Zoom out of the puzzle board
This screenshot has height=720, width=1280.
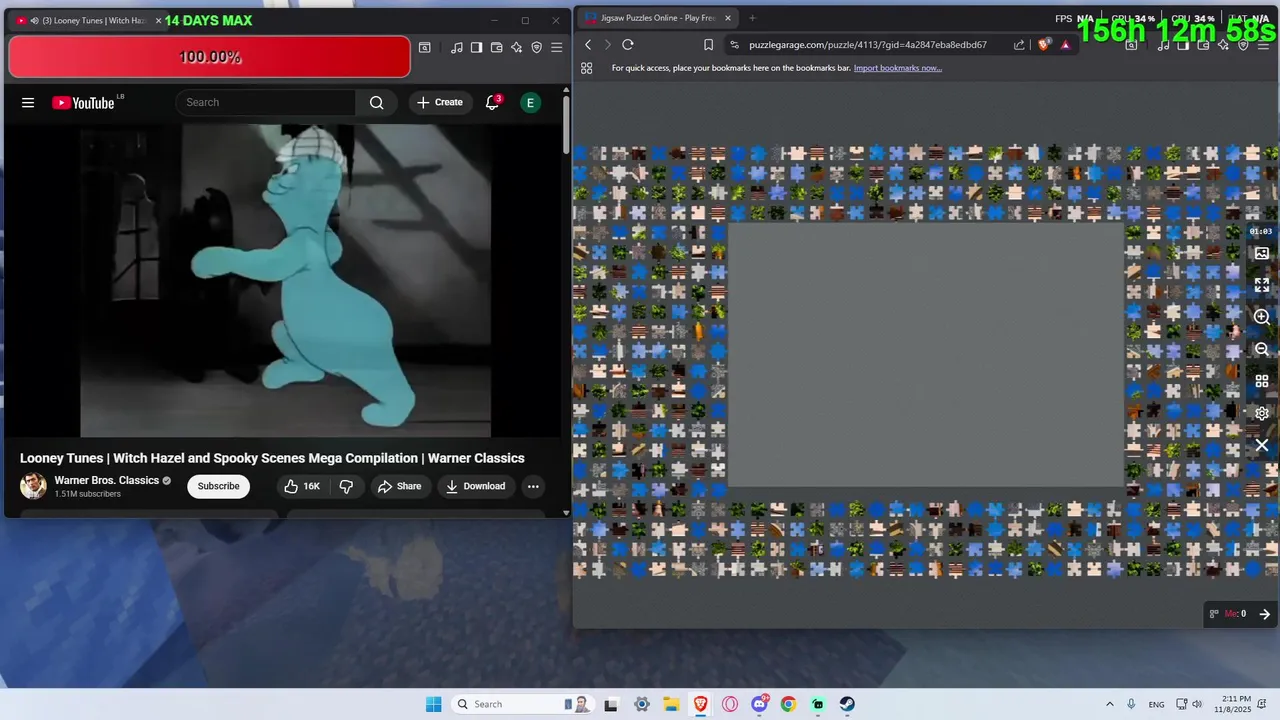click(1262, 349)
